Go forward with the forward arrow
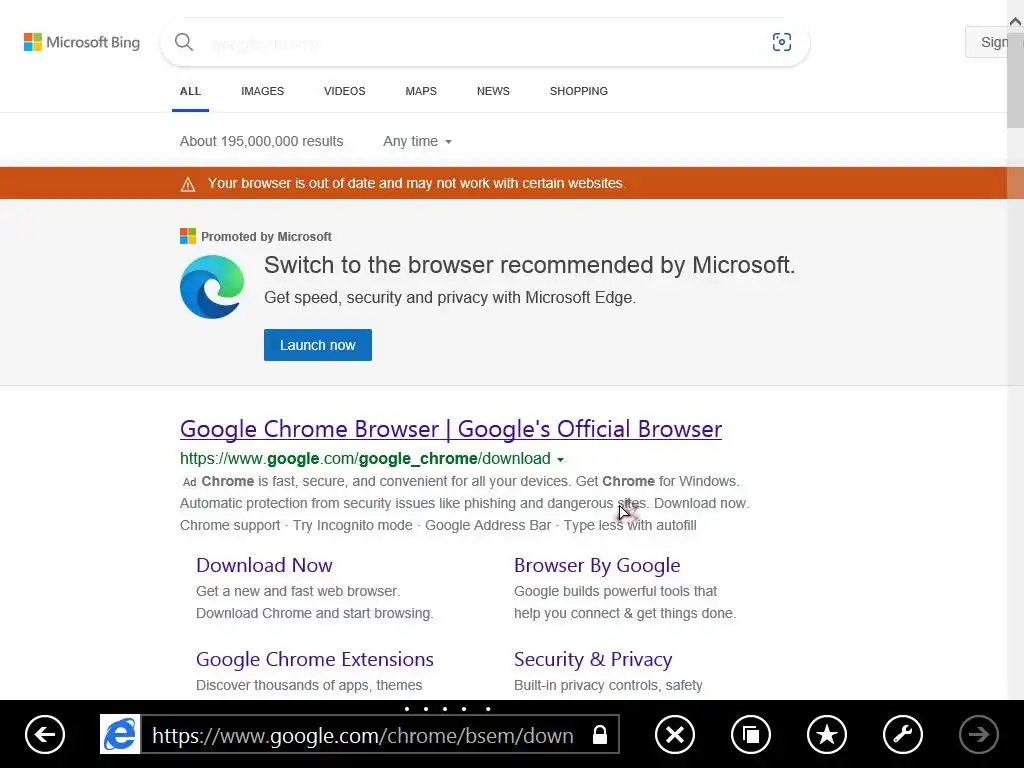The width and height of the screenshot is (1024, 768). pyautogui.click(x=979, y=735)
